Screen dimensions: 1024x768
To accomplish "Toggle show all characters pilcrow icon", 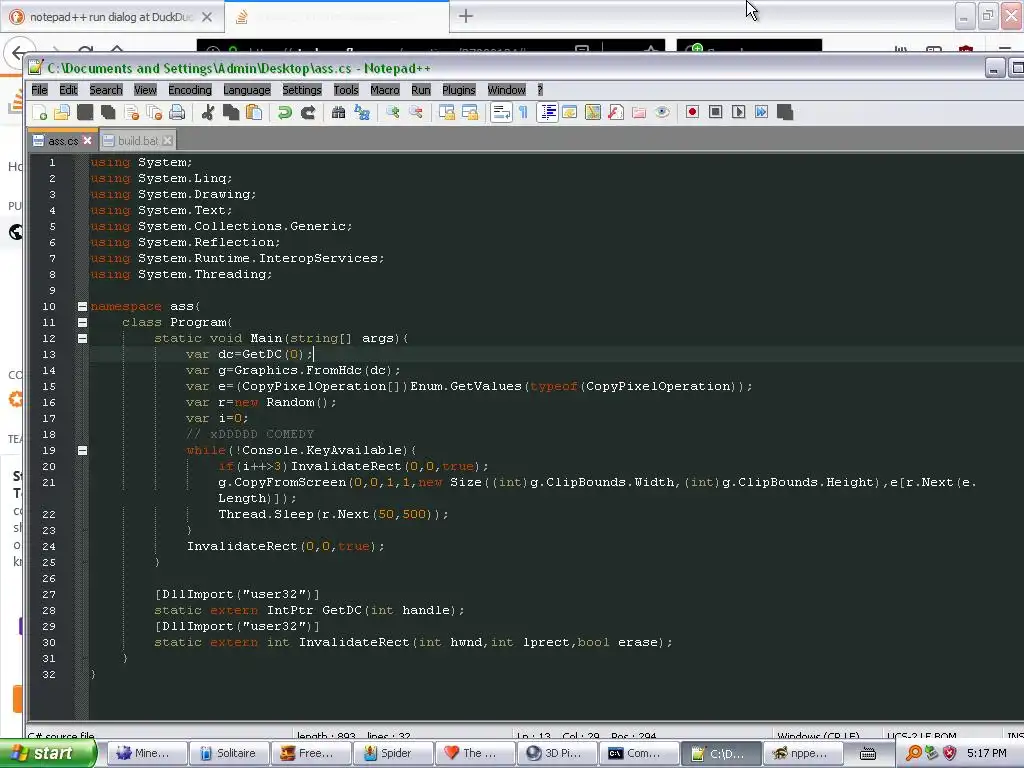I will click(523, 112).
